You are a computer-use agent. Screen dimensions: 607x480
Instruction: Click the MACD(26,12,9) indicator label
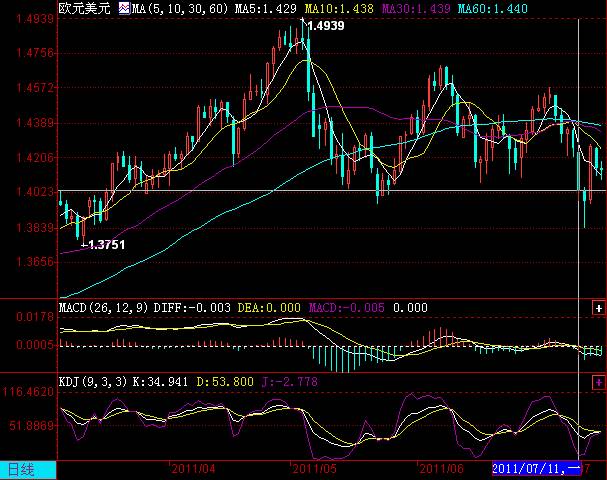103,308
